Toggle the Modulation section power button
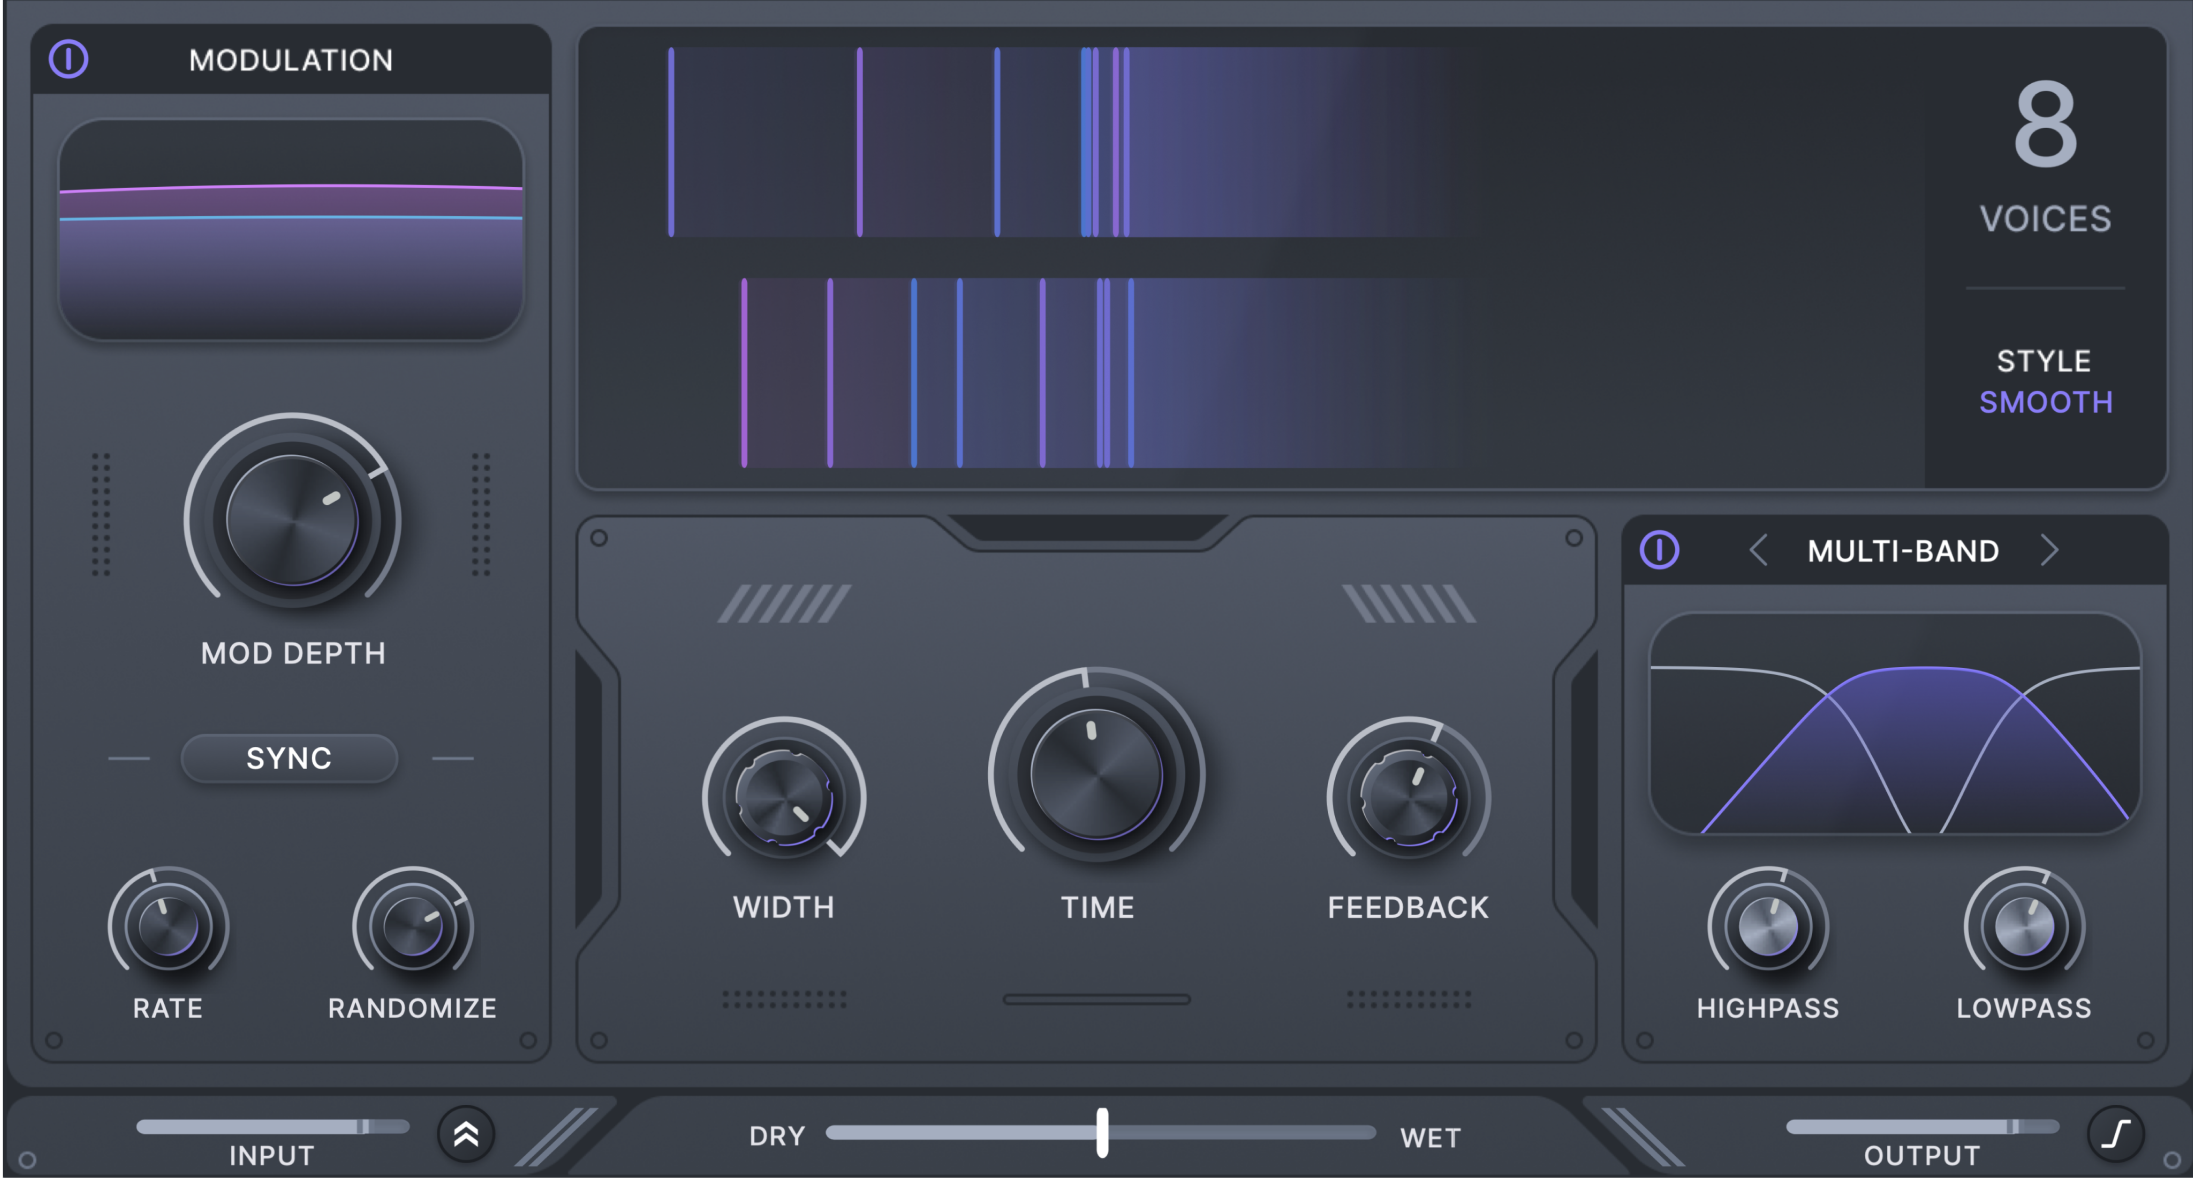This screenshot has width=2193, height=1181. coord(68,59)
